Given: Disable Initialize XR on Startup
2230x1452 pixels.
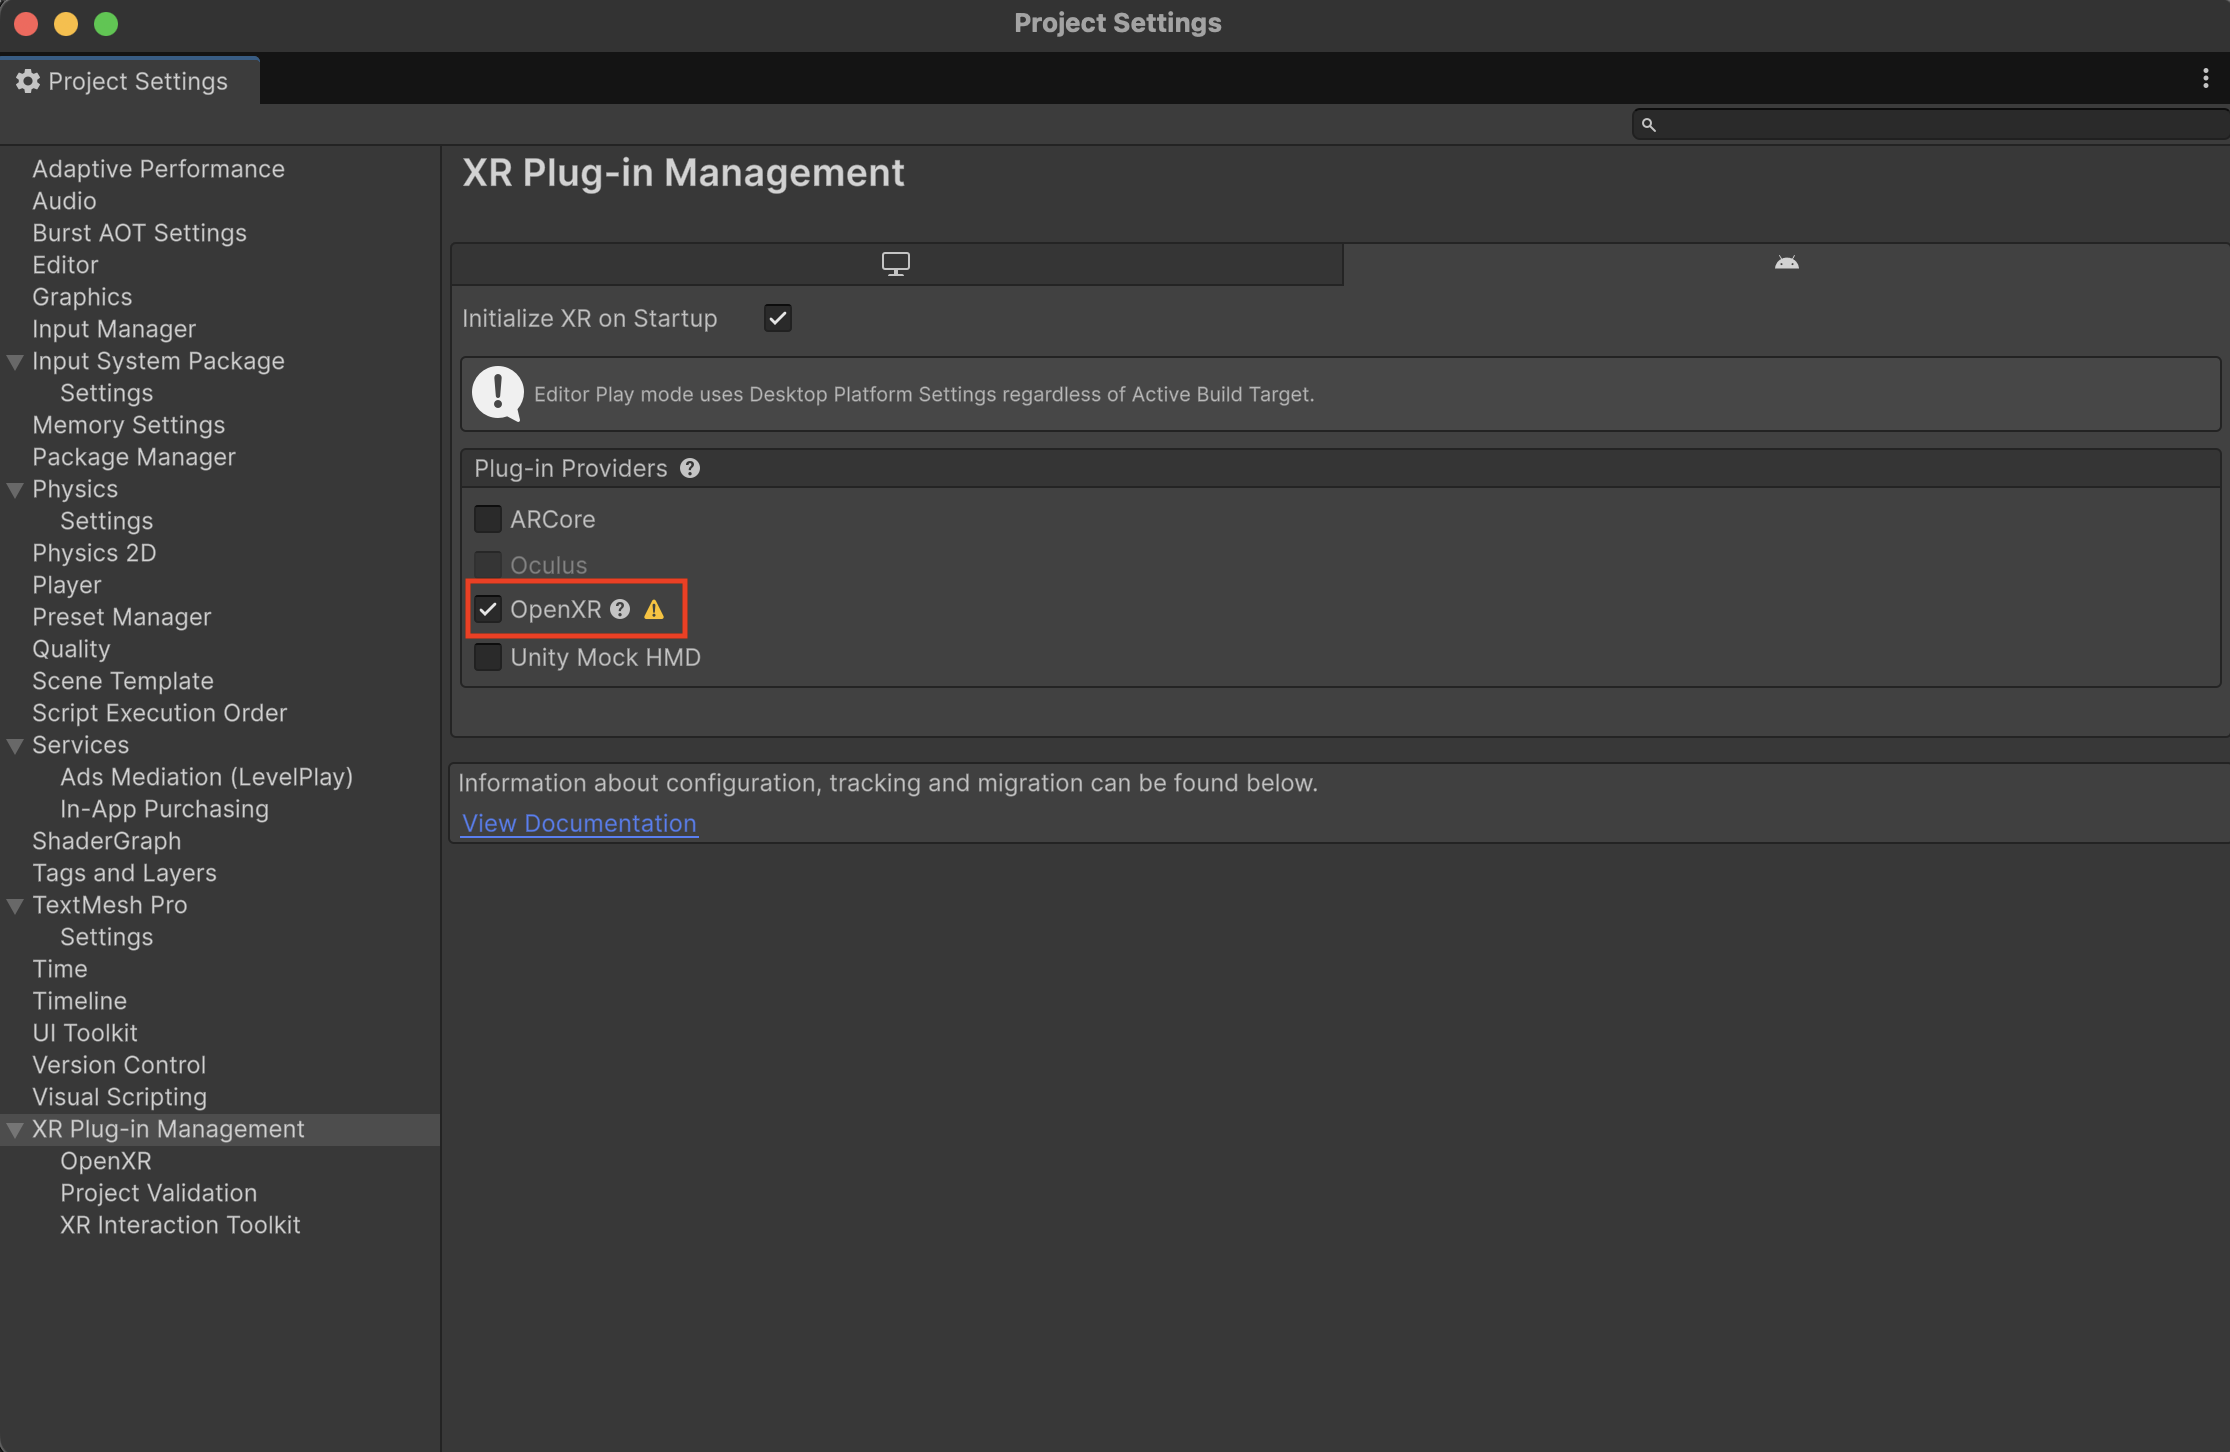Looking at the screenshot, I should click(777, 317).
